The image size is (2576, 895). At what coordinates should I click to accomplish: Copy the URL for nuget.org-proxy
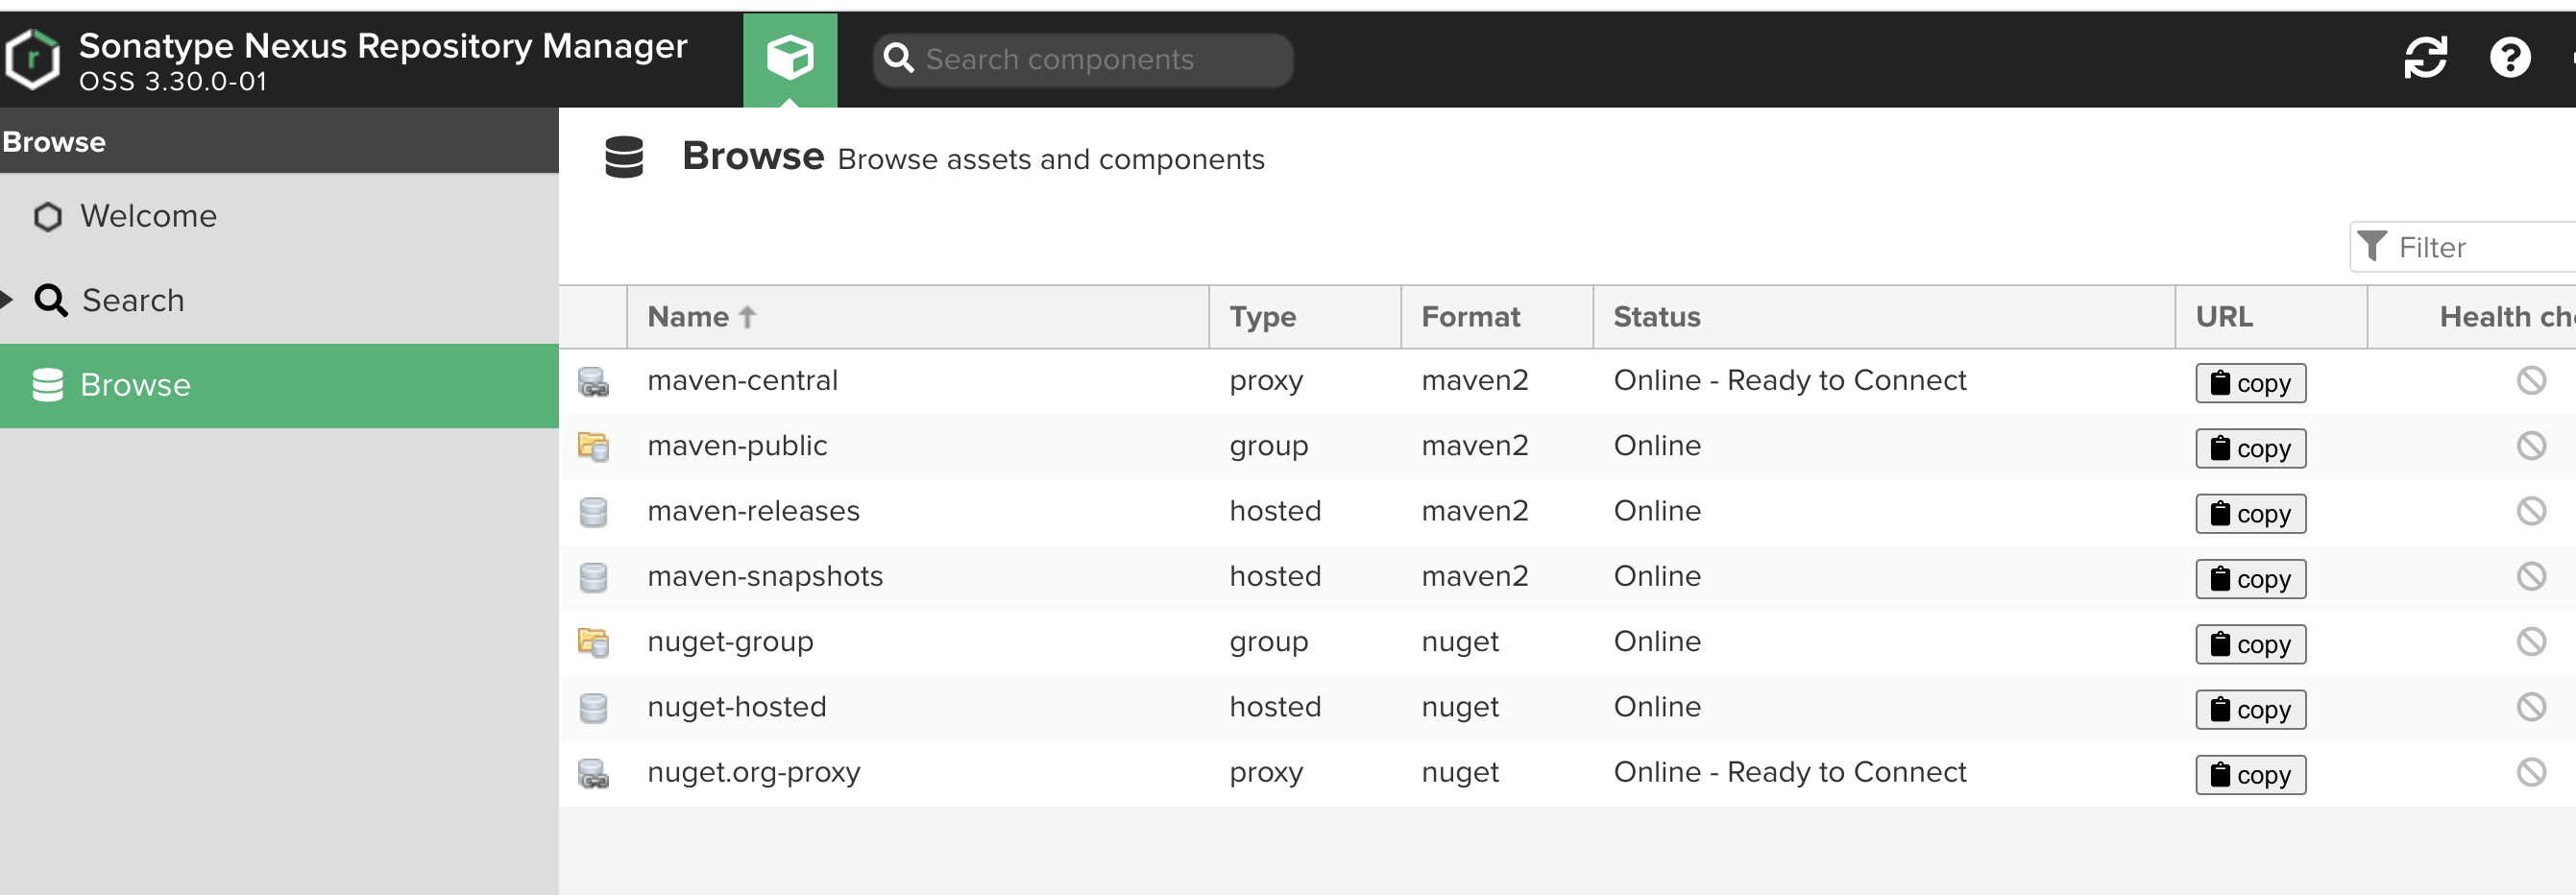(2250, 775)
